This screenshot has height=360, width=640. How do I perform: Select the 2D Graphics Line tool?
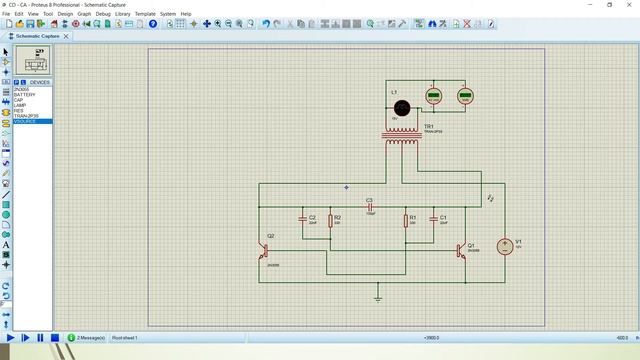(6, 195)
